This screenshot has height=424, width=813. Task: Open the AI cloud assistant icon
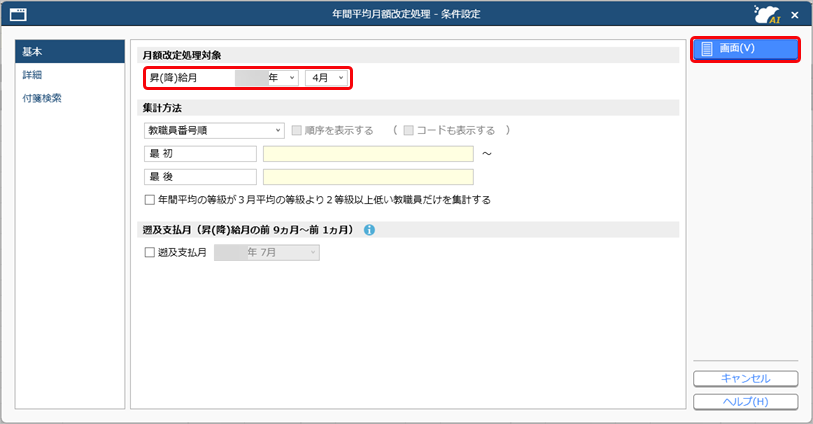pos(767,14)
